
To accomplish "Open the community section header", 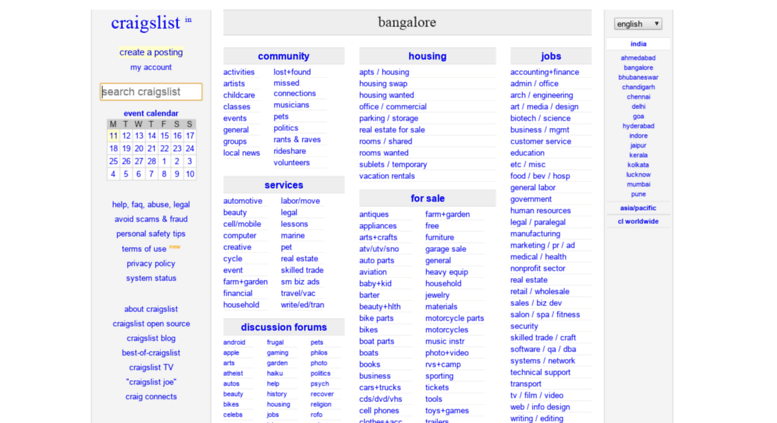I will click(x=283, y=56).
